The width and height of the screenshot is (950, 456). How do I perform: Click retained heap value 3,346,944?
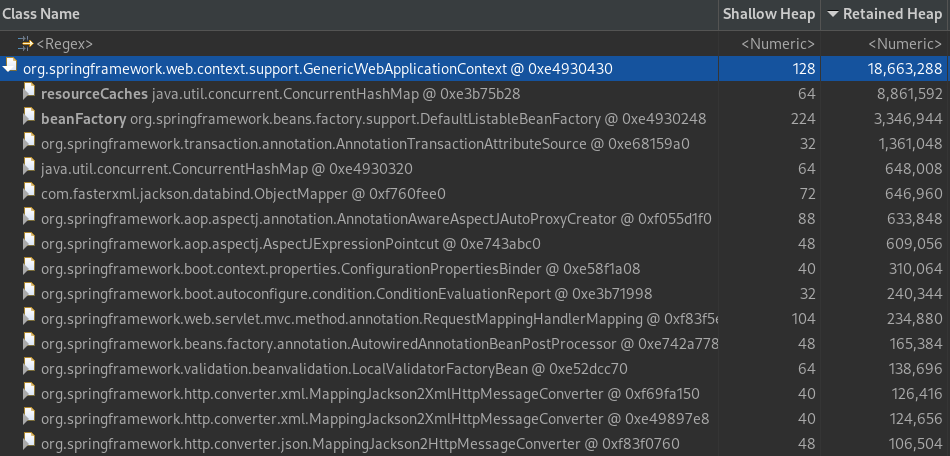[909, 119]
